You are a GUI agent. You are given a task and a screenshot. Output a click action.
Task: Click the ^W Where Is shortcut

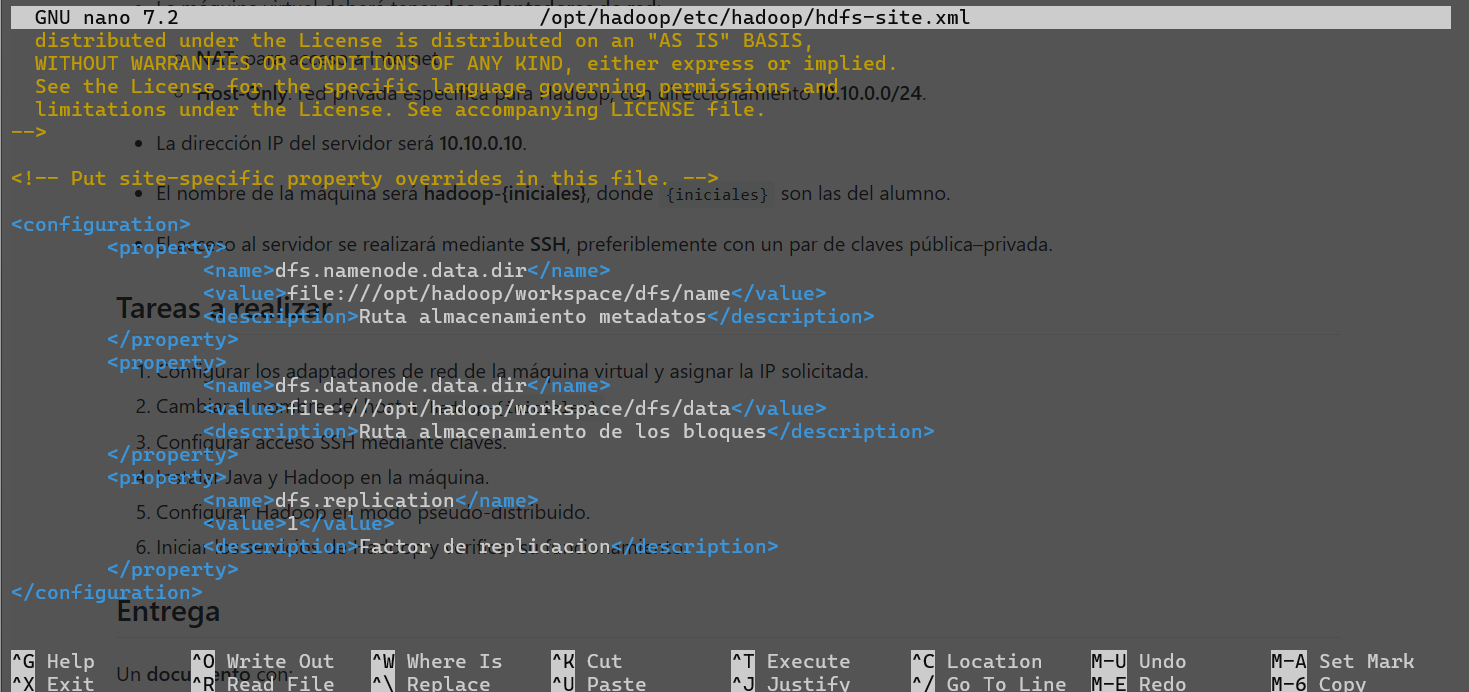[x=437, y=661]
